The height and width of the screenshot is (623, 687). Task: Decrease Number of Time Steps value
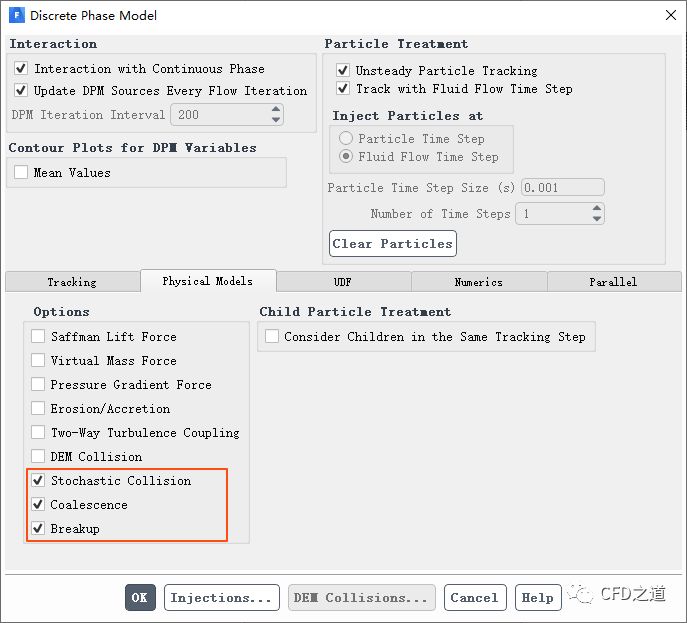click(597, 219)
